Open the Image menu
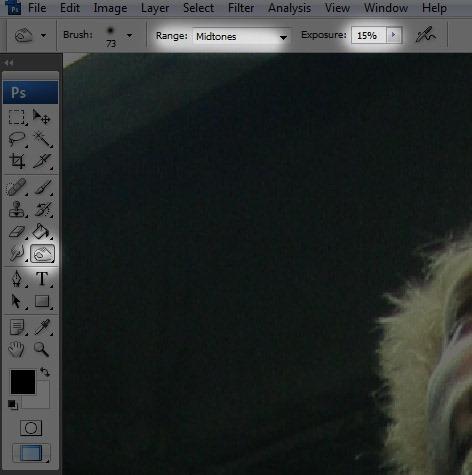The height and width of the screenshot is (475, 472). [x=110, y=8]
